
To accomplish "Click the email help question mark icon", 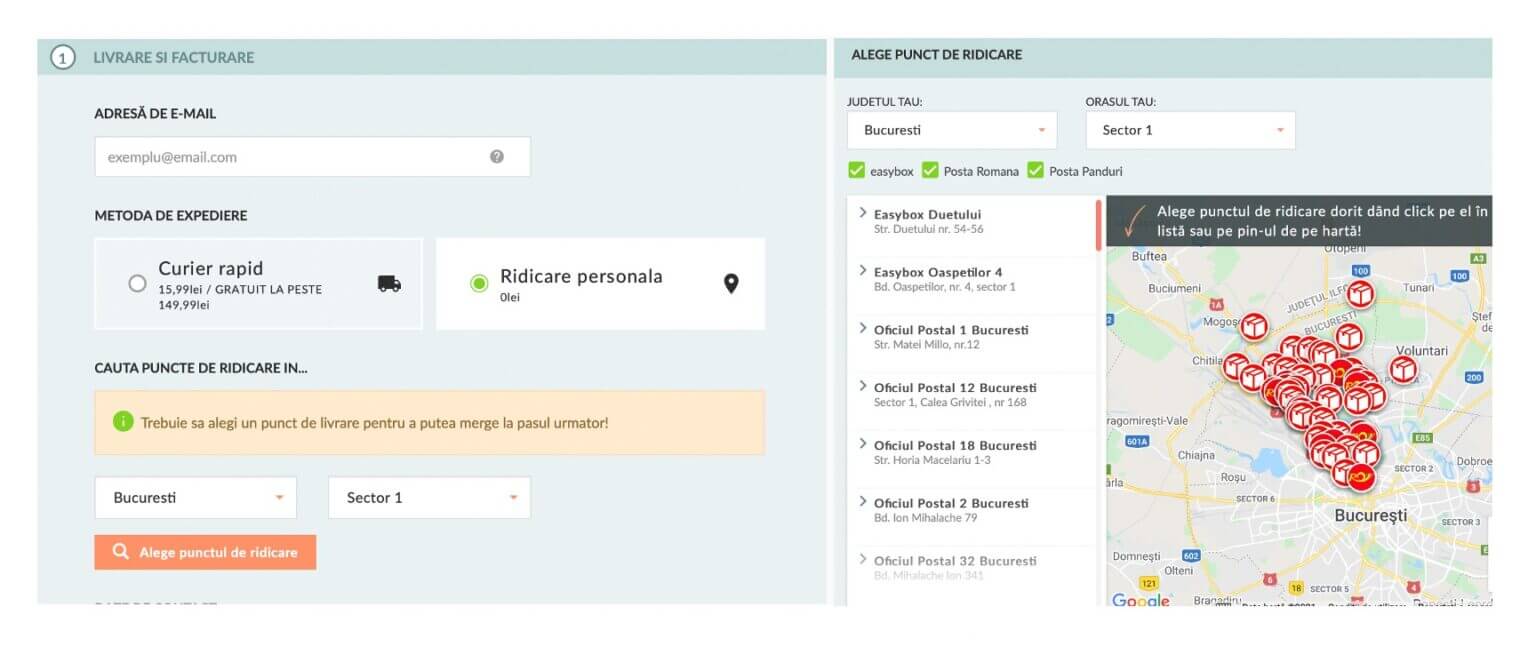I will [x=497, y=157].
